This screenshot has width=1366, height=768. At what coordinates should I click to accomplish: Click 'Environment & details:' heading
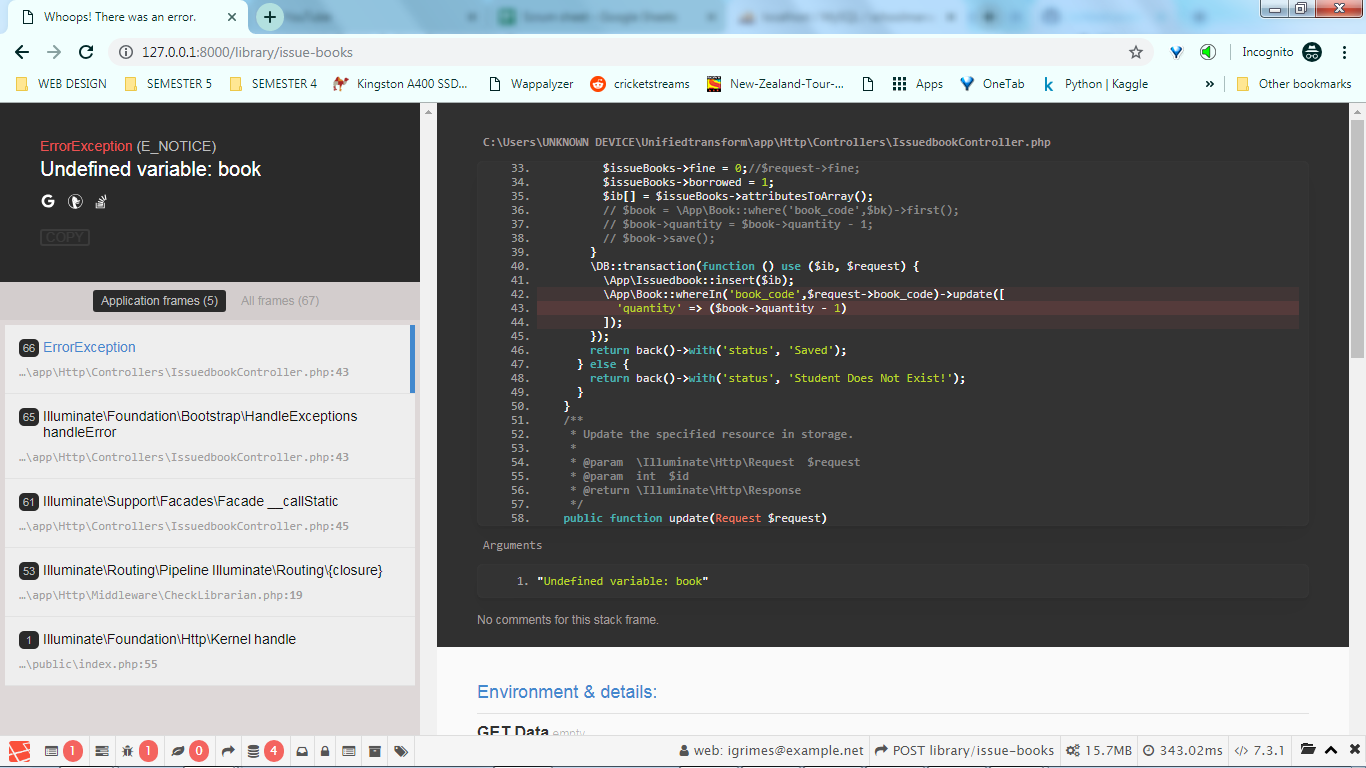click(567, 692)
